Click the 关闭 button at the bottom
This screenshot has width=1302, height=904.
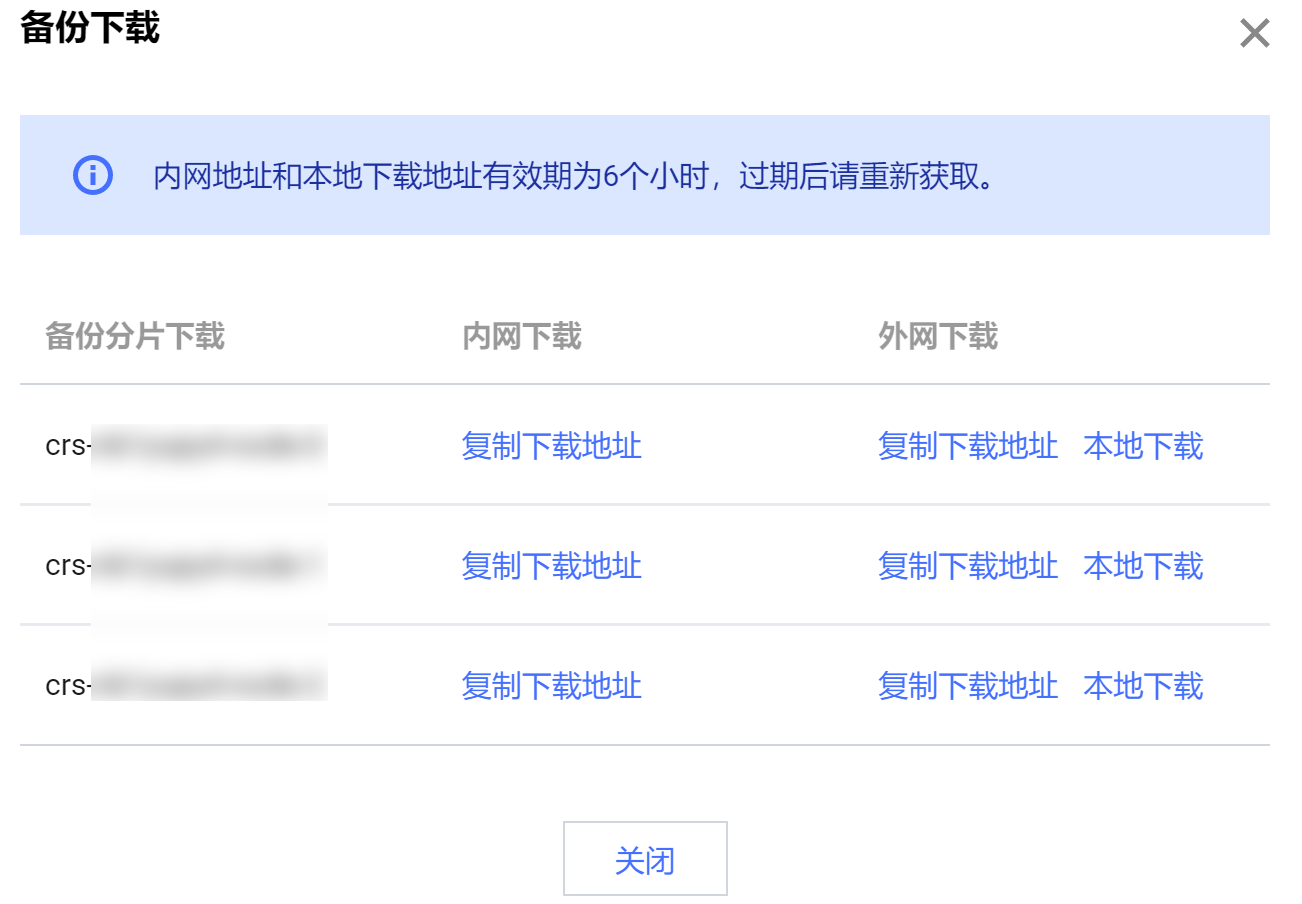[645, 859]
